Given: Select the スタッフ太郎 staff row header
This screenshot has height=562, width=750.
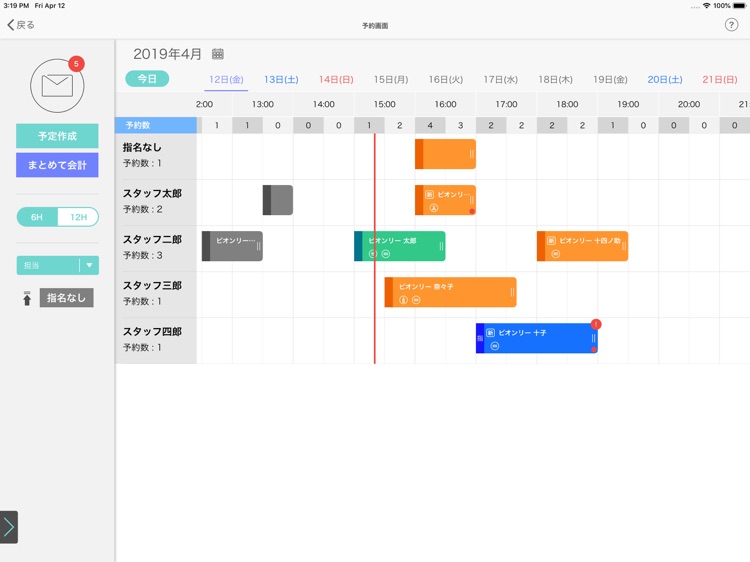Looking at the screenshot, I should [156, 201].
